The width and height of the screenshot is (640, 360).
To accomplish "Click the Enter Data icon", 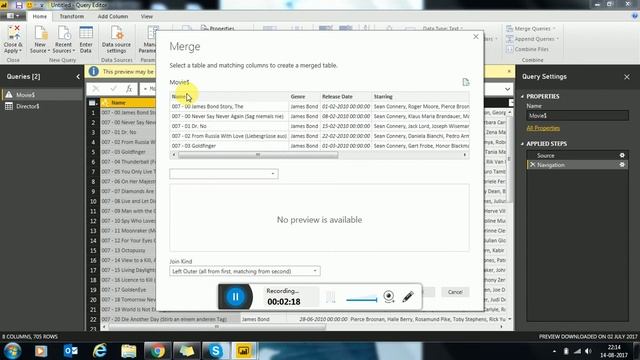I will [x=86, y=39].
